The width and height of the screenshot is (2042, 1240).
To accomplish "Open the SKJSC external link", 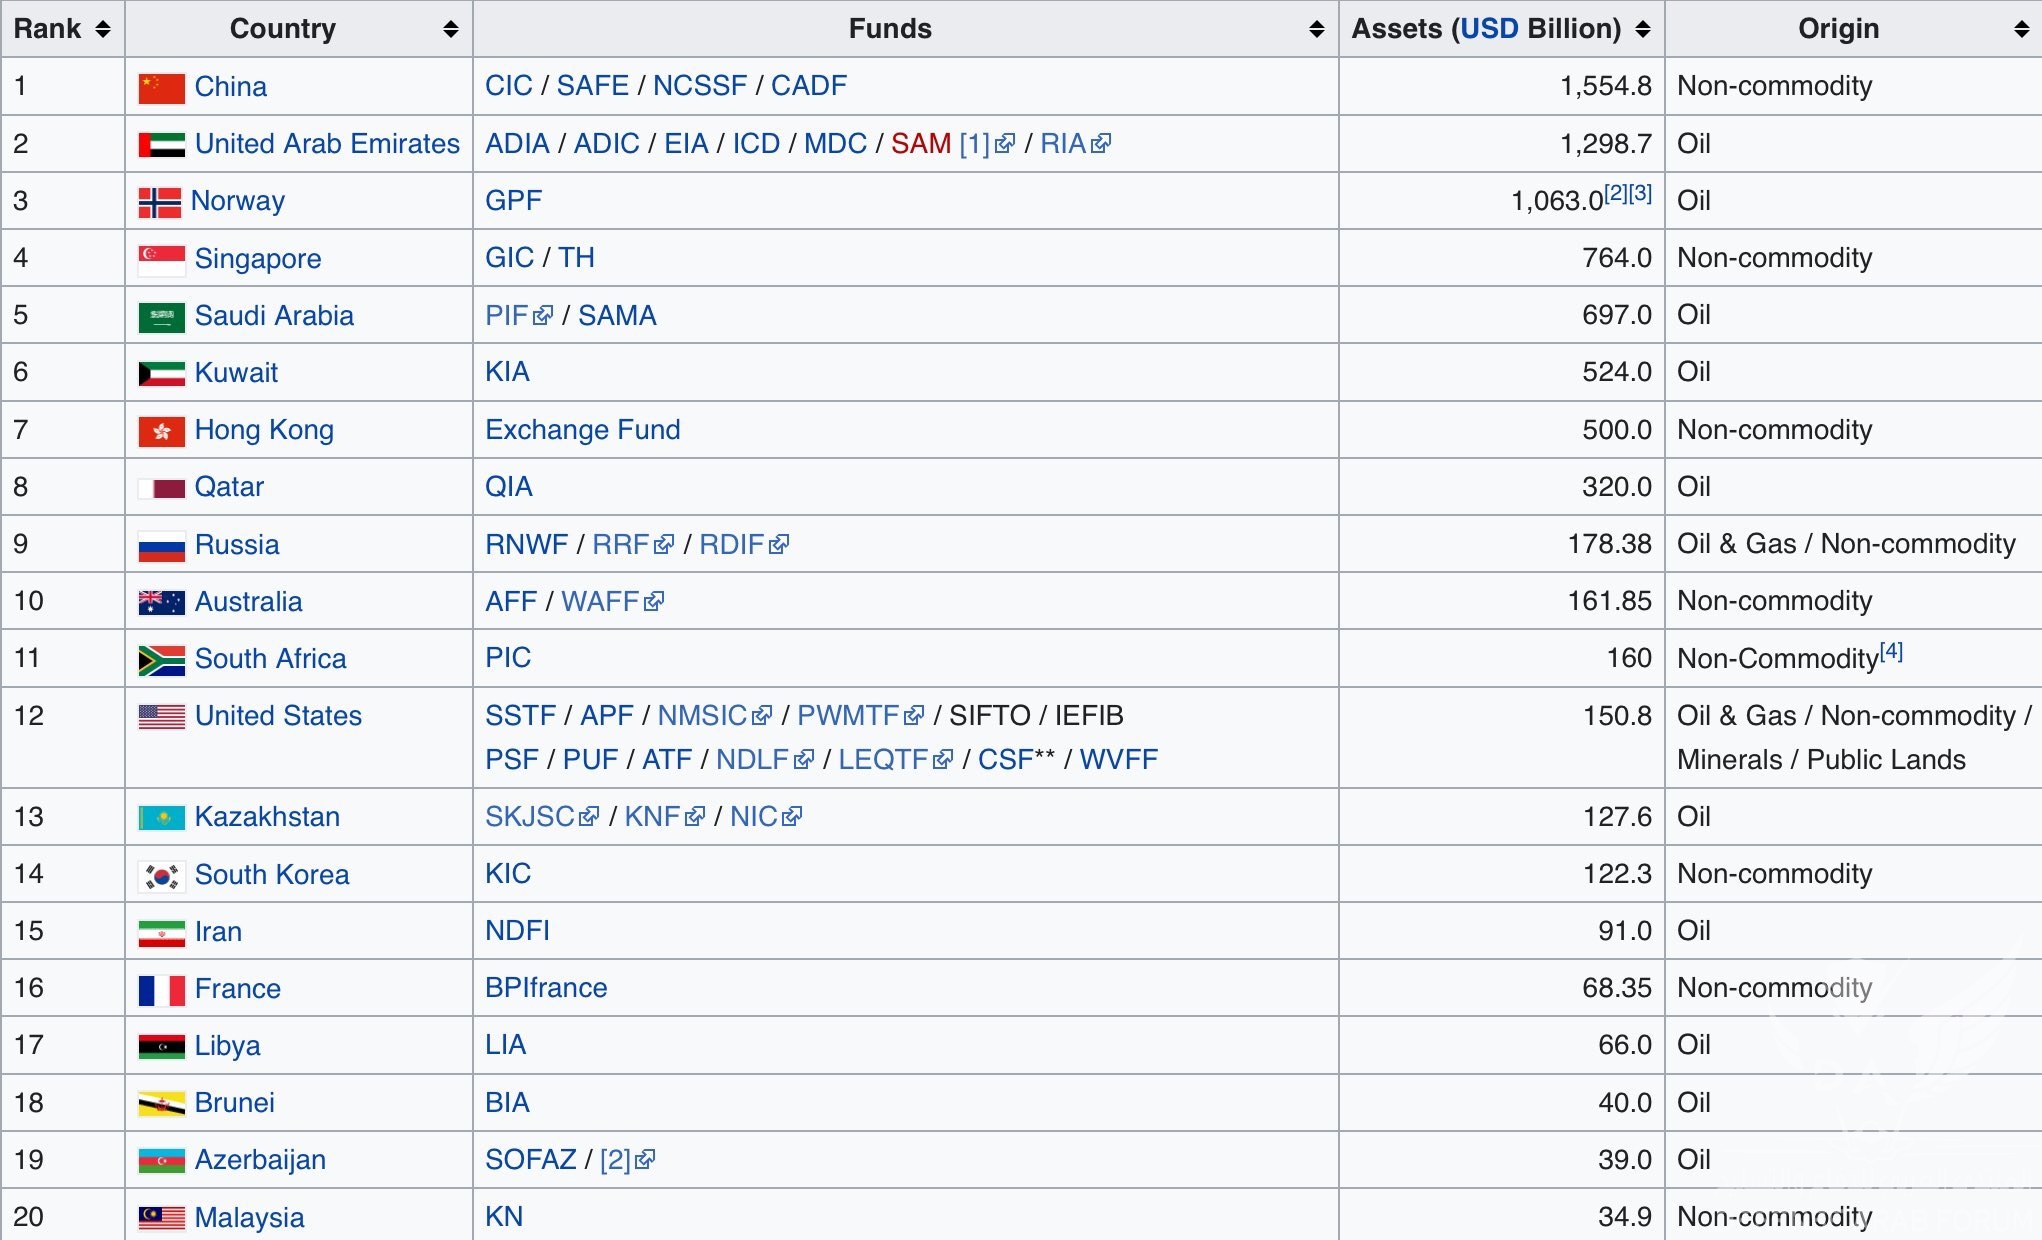I will (542, 817).
